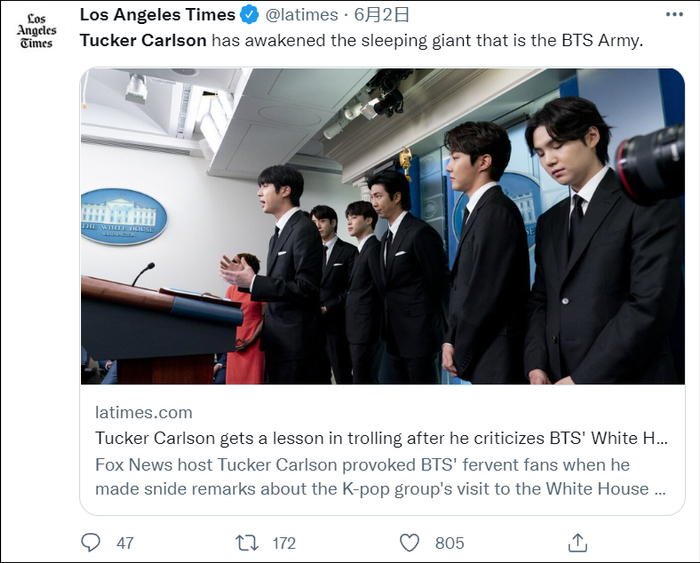The height and width of the screenshot is (563, 700).
Task: Click the reply count 47
Action: 124,542
